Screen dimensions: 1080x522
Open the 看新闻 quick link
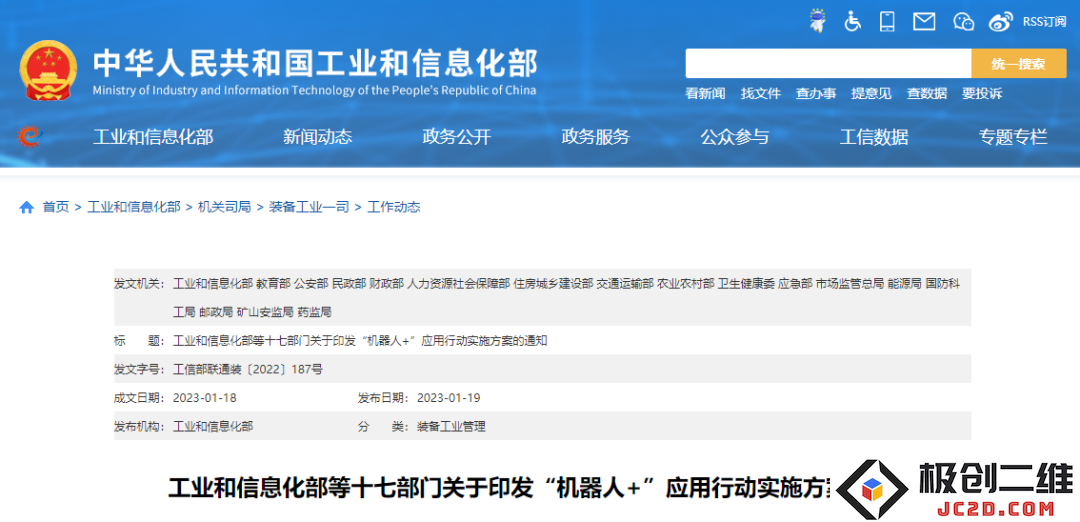[705, 94]
